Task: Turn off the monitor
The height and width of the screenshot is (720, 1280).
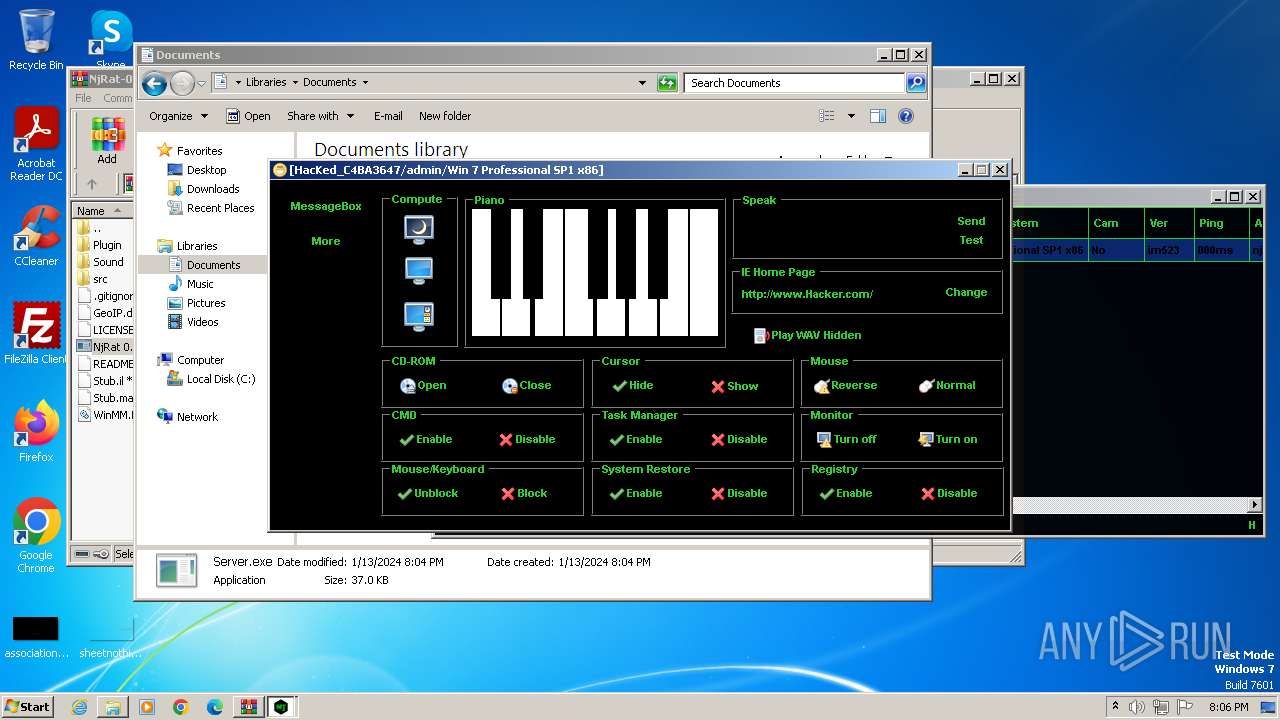Action: pyautogui.click(x=846, y=439)
